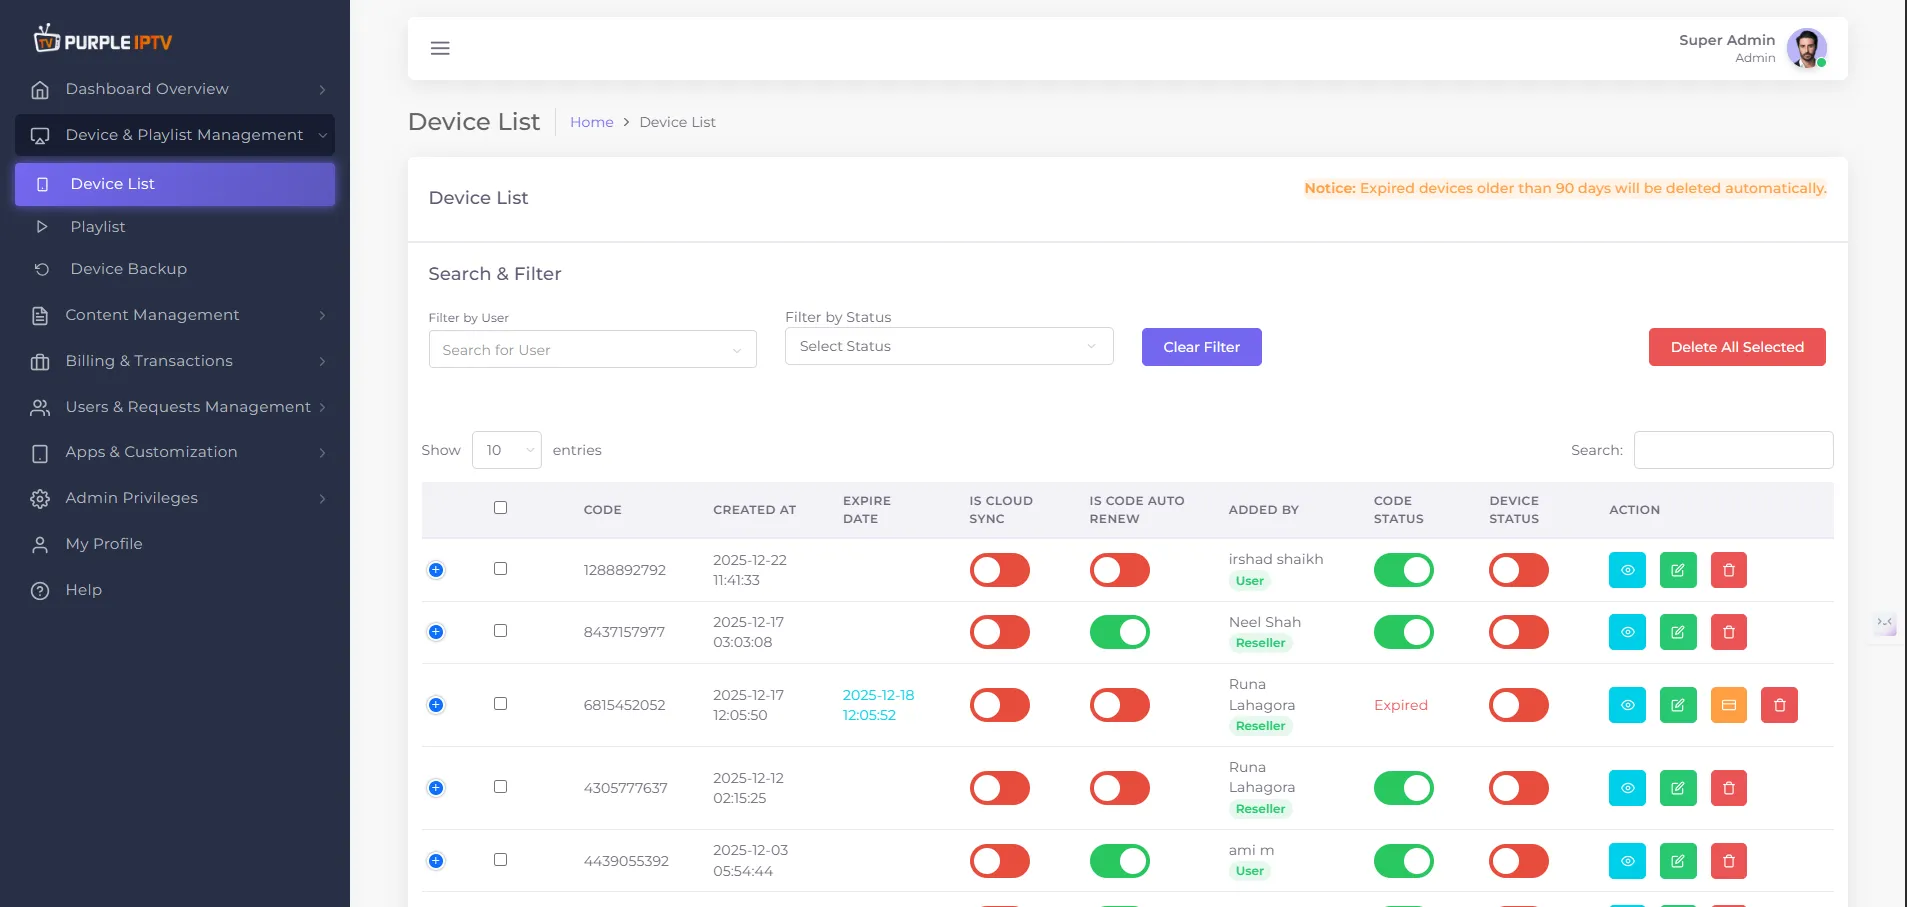Follow the Home breadcrumb link
The width and height of the screenshot is (1907, 907).
(591, 122)
